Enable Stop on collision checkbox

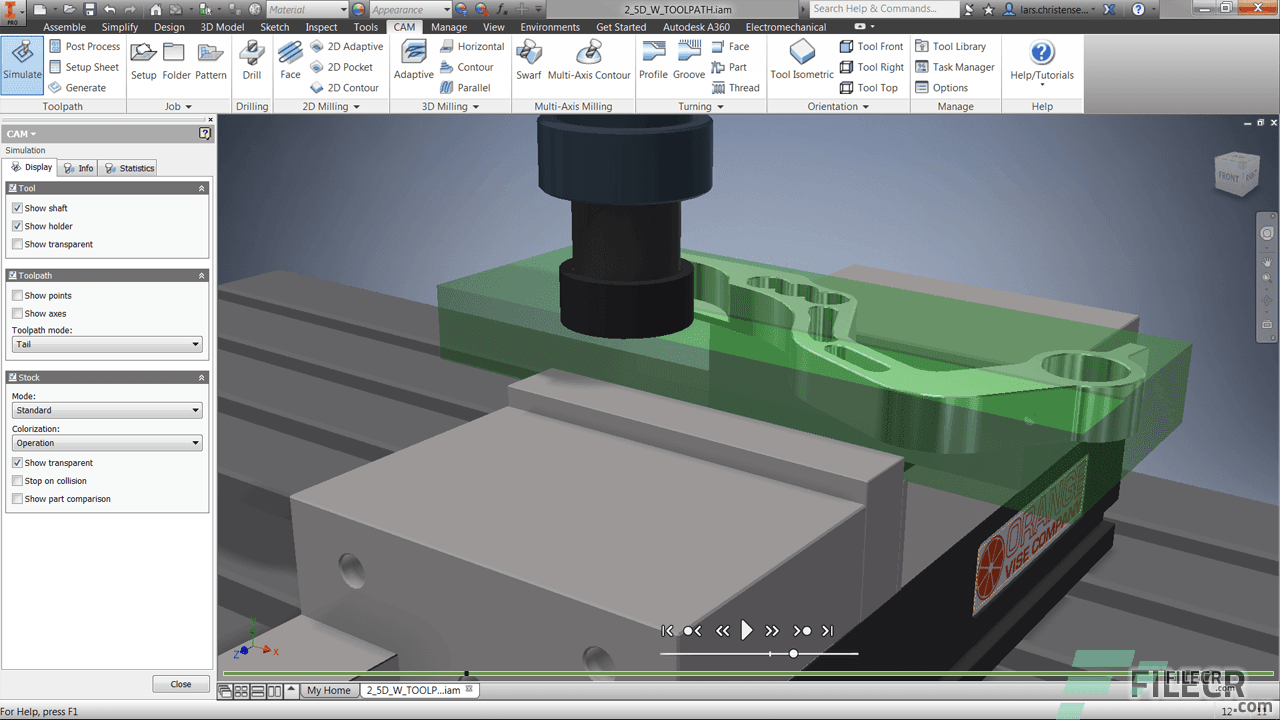[18, 481]
